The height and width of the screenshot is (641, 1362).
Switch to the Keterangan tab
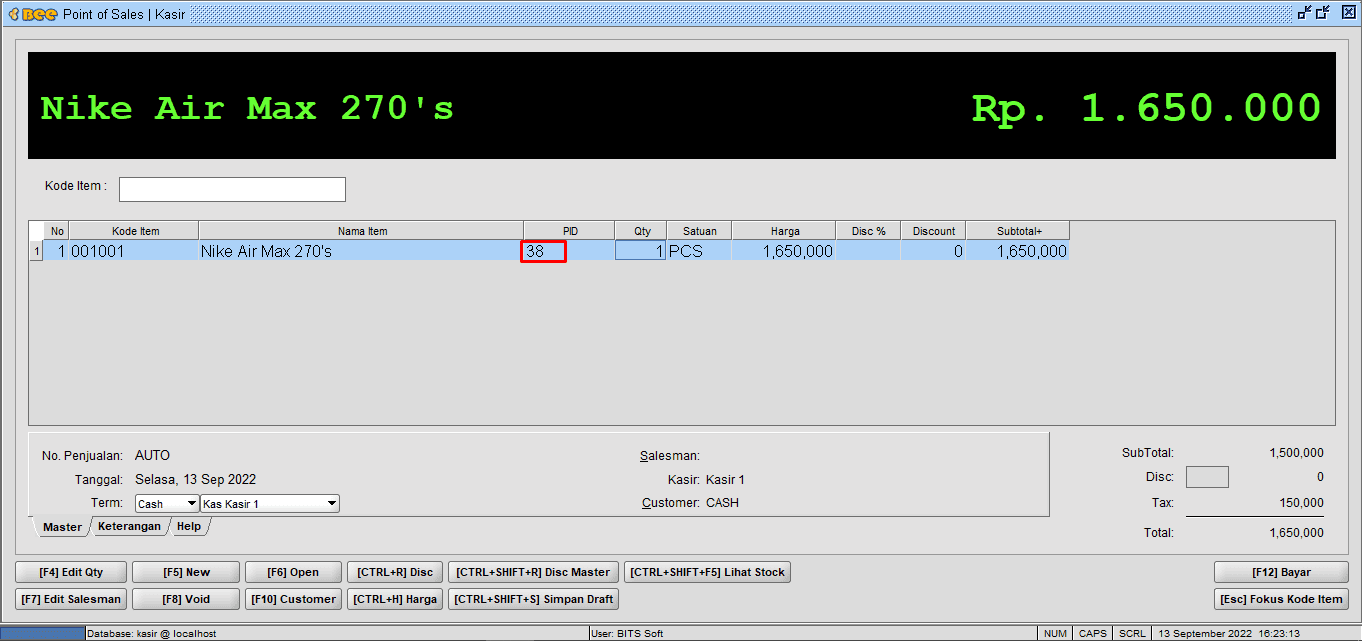pos(129,526)
